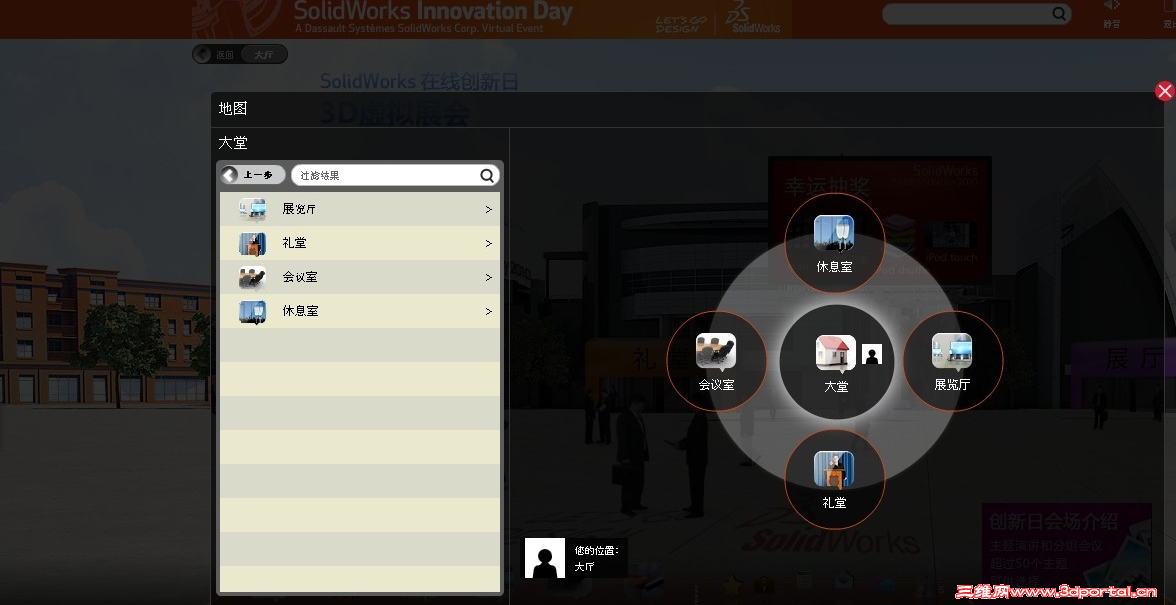Expand 会议室 row with its arrow
This screenshot has width=1176, height=605.
(488, 277)
